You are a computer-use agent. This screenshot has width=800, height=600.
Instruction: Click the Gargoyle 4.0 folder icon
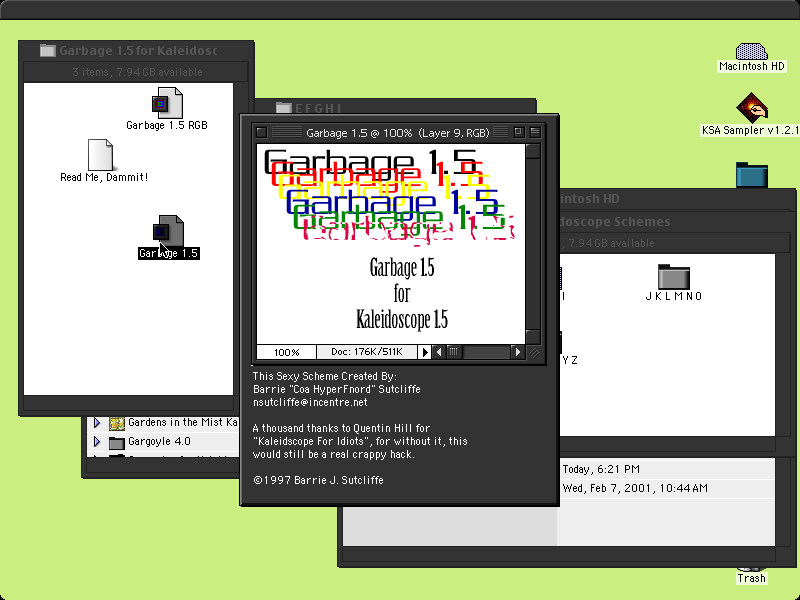pos(117,442)
